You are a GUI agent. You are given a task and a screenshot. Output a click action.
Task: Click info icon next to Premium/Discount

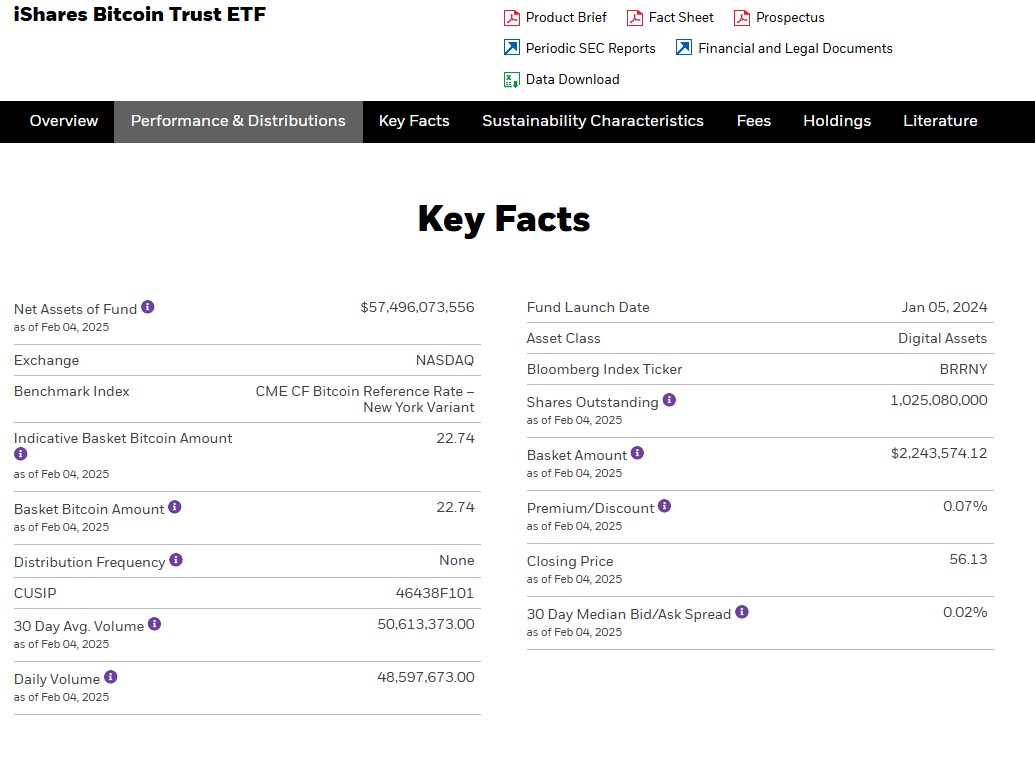tap(665, 506)
